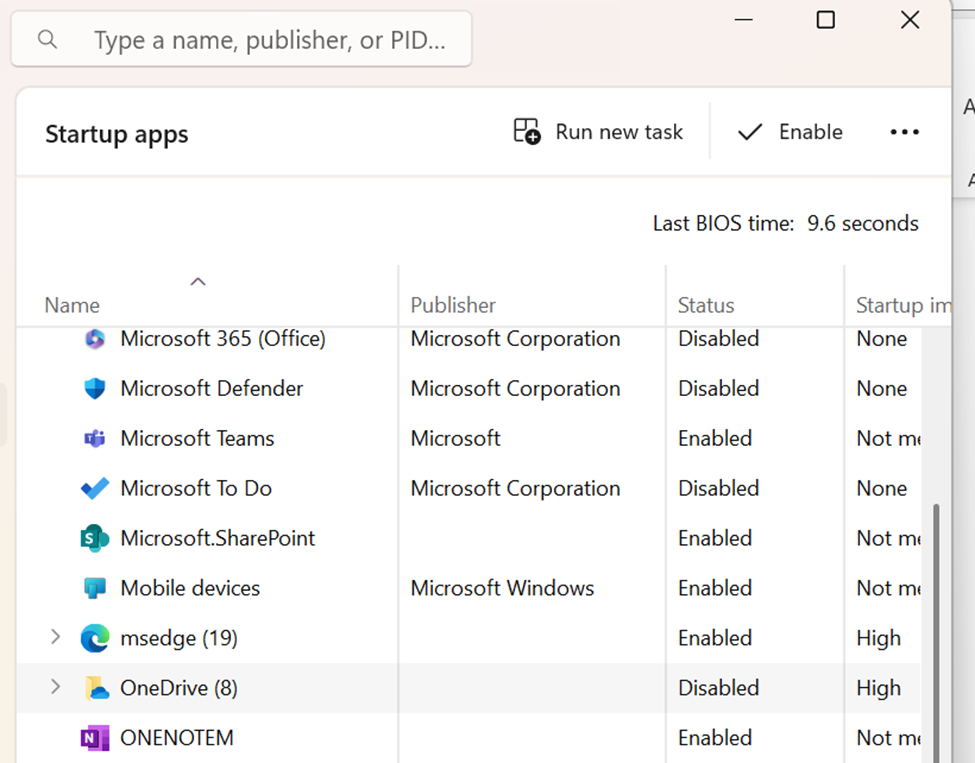Click the ONENOTEM OneNote icon
The height and width of the screenshot is (763, 975).
(95, 738)
